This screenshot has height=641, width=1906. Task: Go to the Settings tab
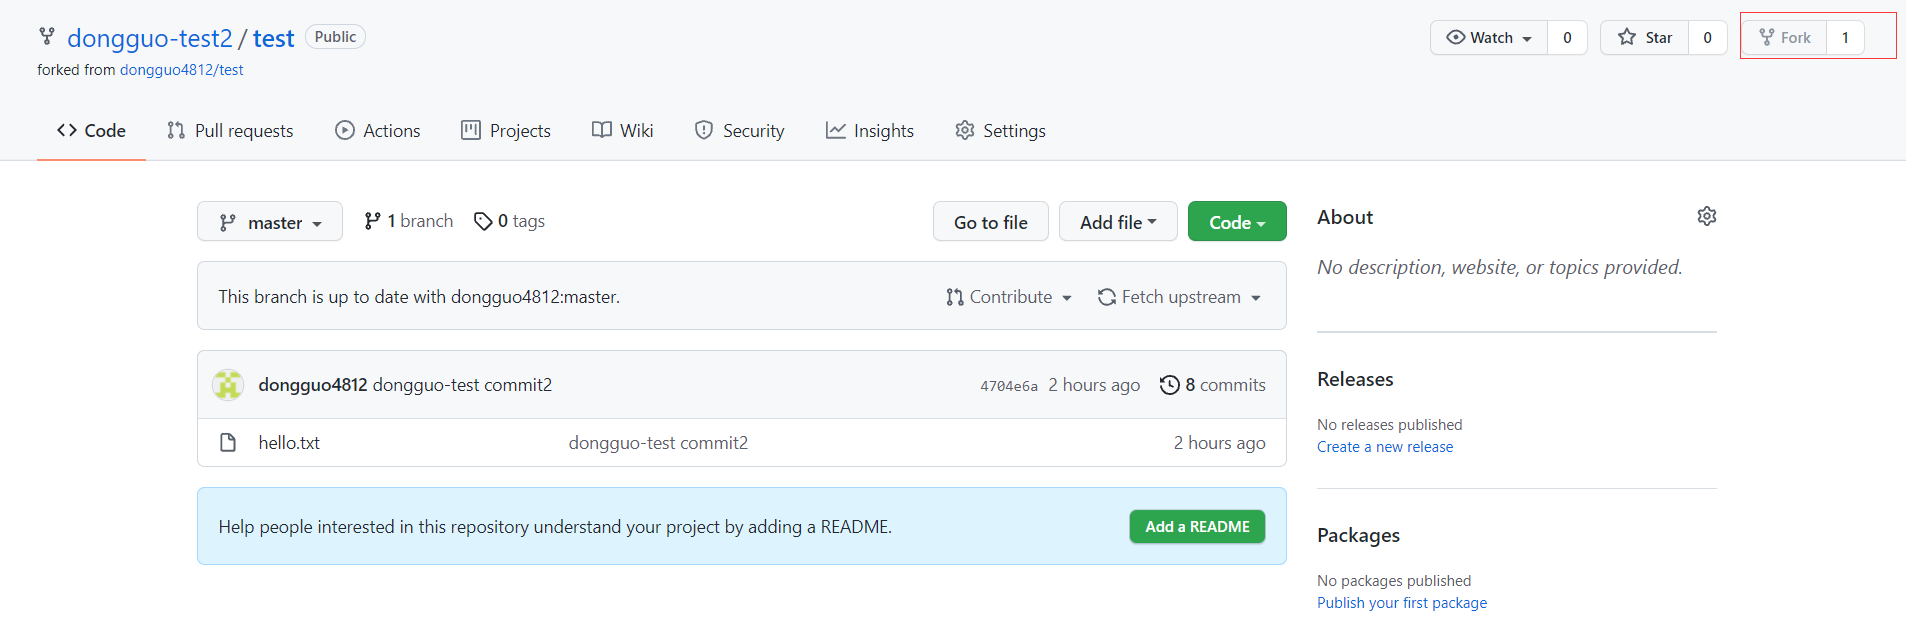(1000, 131)
